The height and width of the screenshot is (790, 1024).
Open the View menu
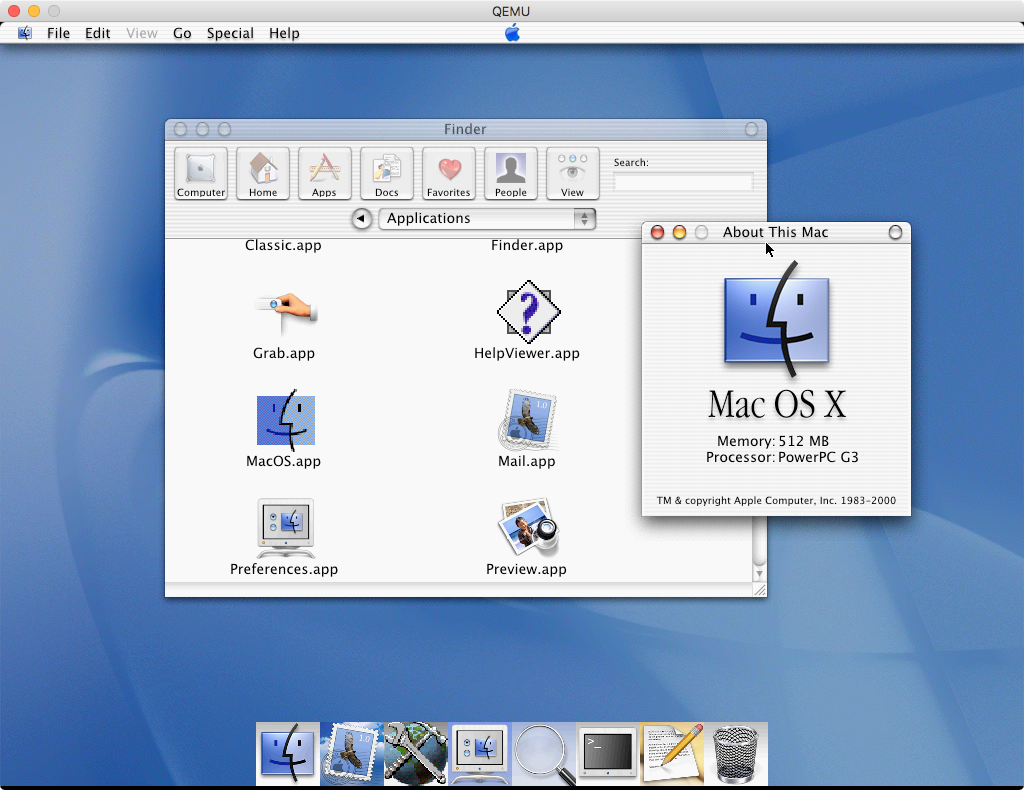pos(142,33)
